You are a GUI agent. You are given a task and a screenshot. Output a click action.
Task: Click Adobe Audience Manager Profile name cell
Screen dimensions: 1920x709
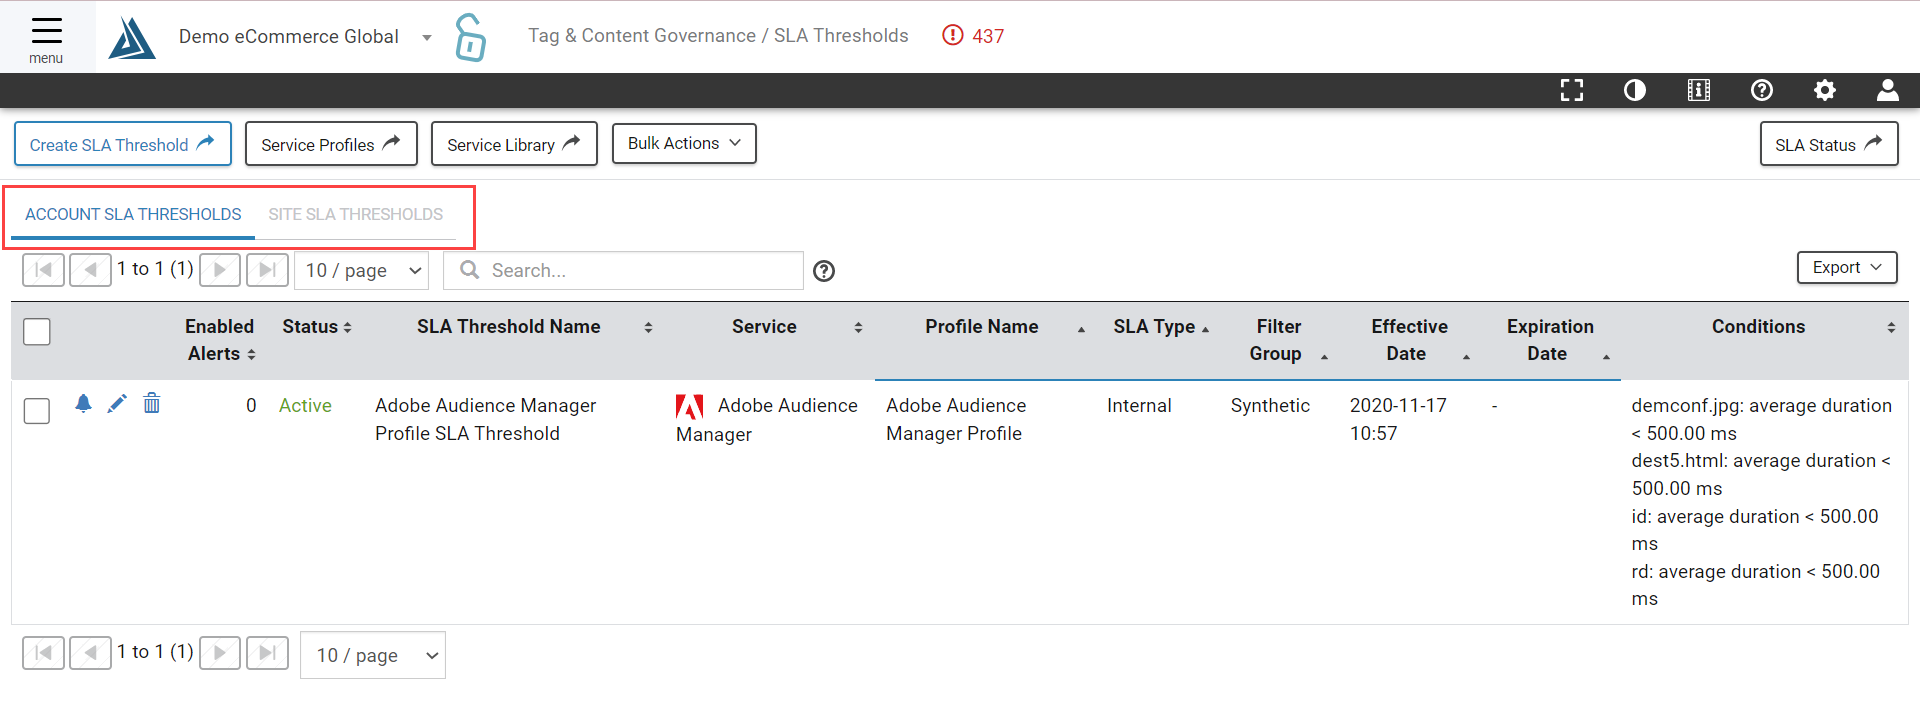956,419
